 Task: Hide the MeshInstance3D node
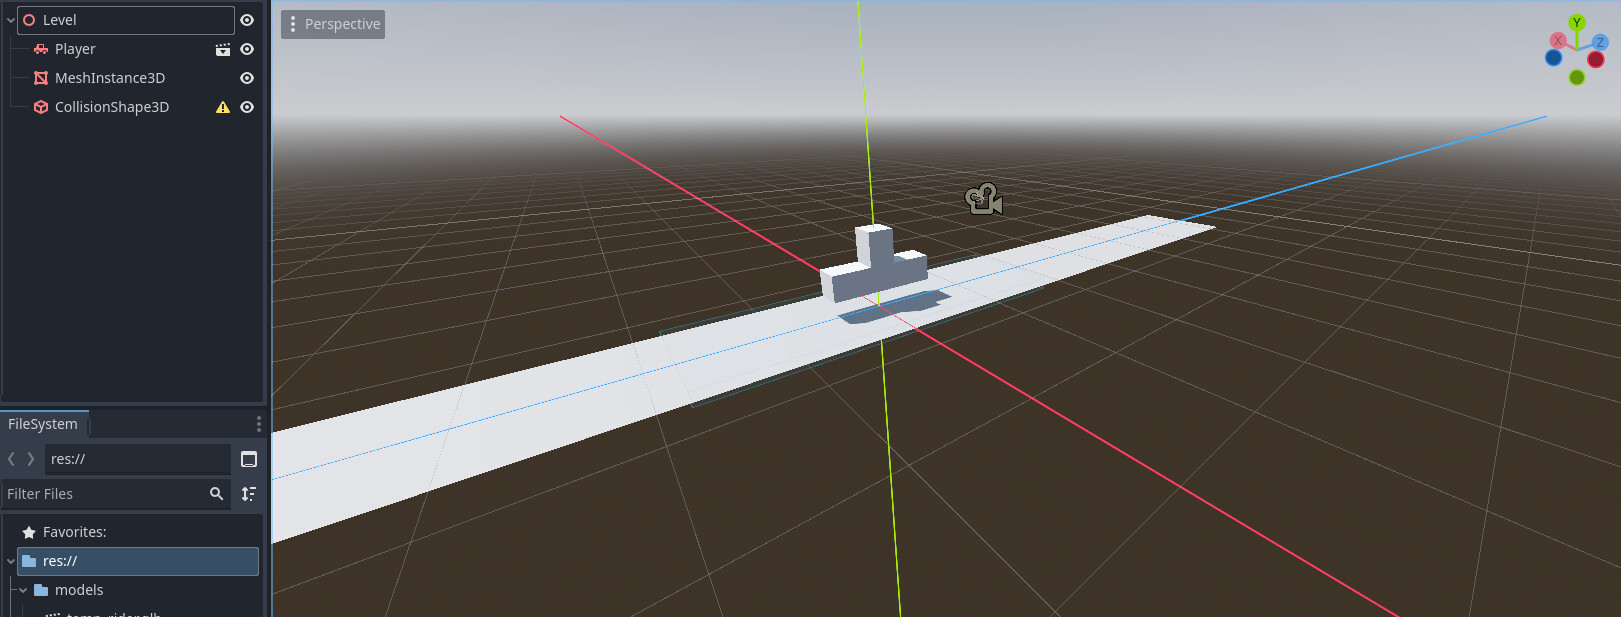pos(247,78)
